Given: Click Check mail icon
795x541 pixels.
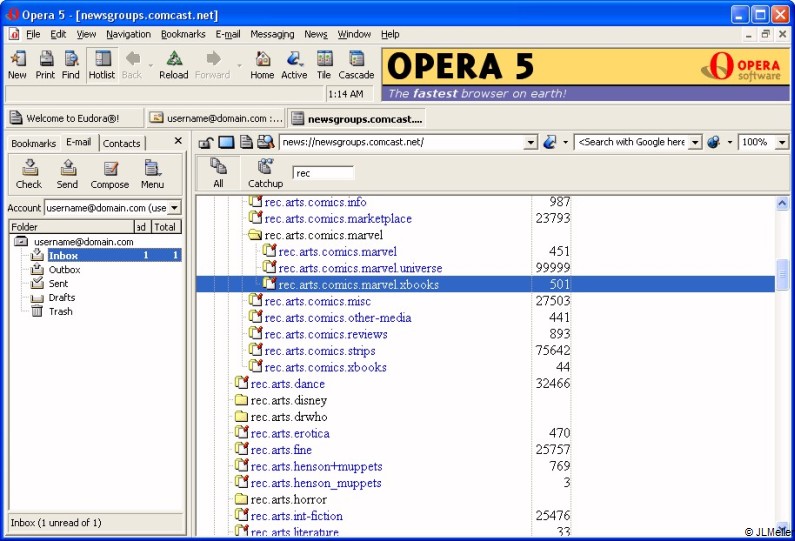Looking at the screenshot, I should click(29, 174).
